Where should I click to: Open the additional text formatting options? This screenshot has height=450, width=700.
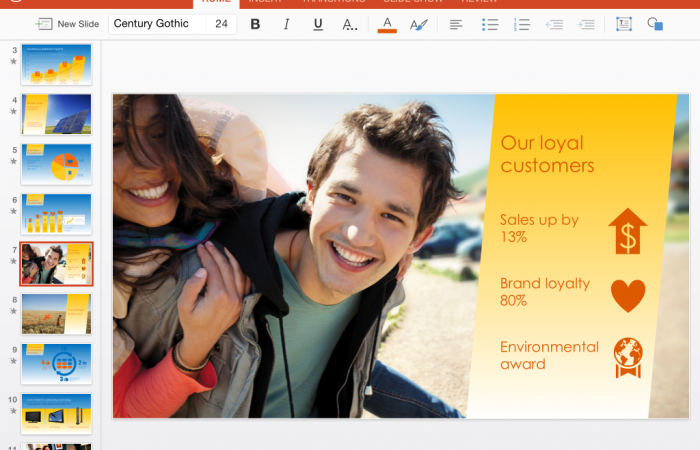point(349,24)
